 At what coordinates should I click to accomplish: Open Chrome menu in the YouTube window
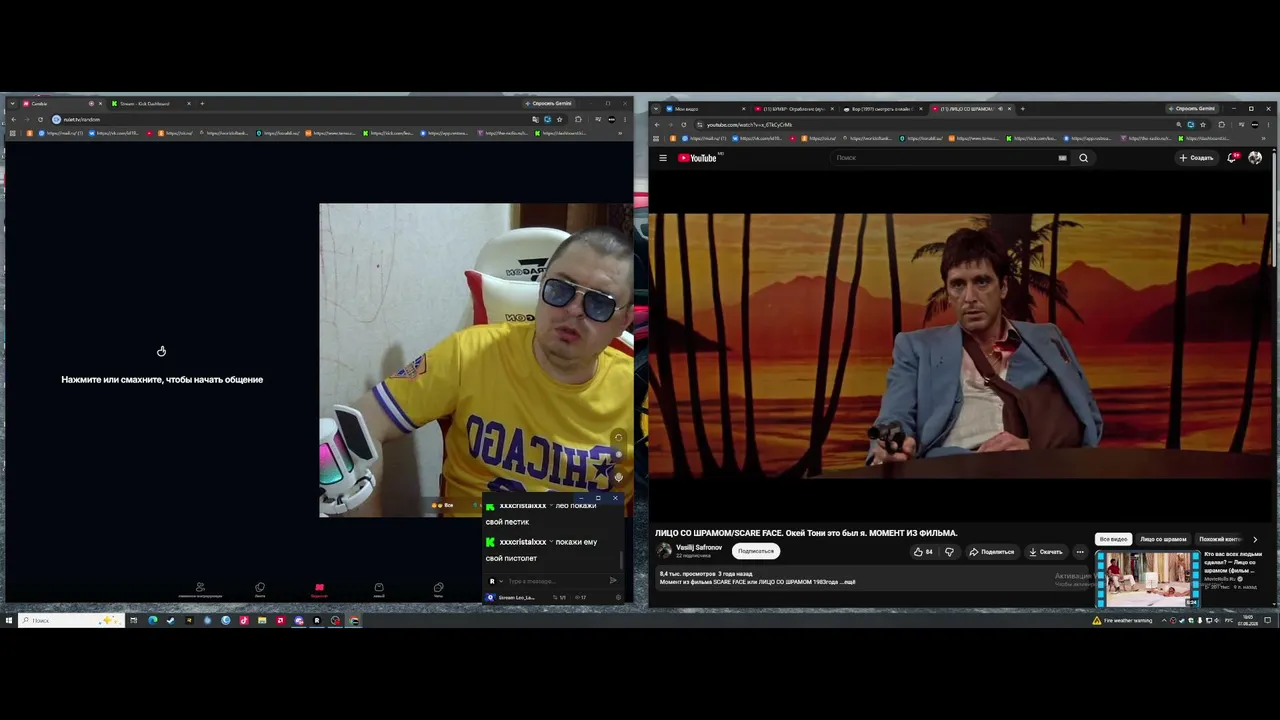coord(1270,125)
